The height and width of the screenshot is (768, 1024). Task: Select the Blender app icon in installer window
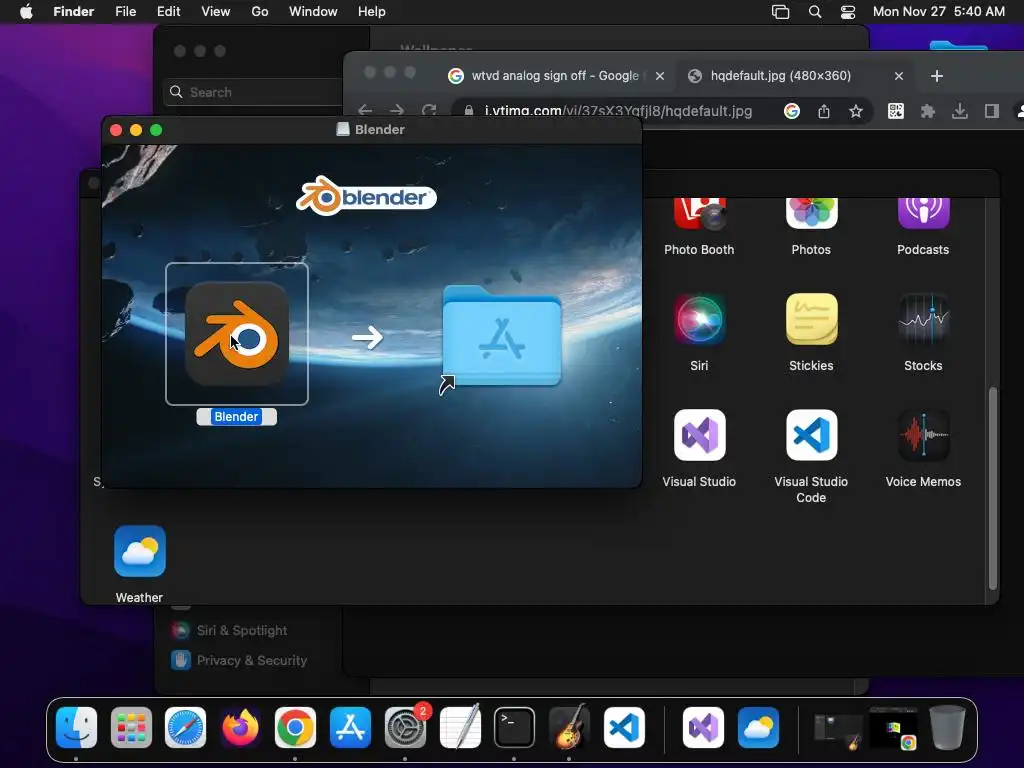(236, 334)
